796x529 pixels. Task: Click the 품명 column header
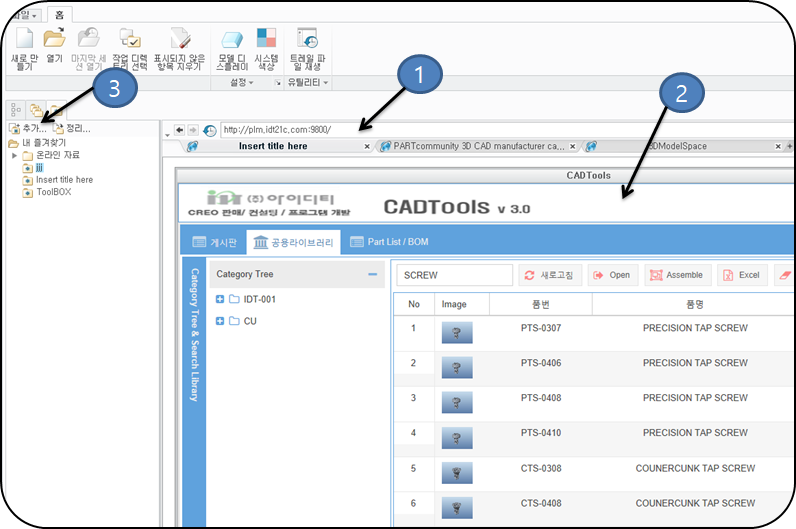(695, 304)
